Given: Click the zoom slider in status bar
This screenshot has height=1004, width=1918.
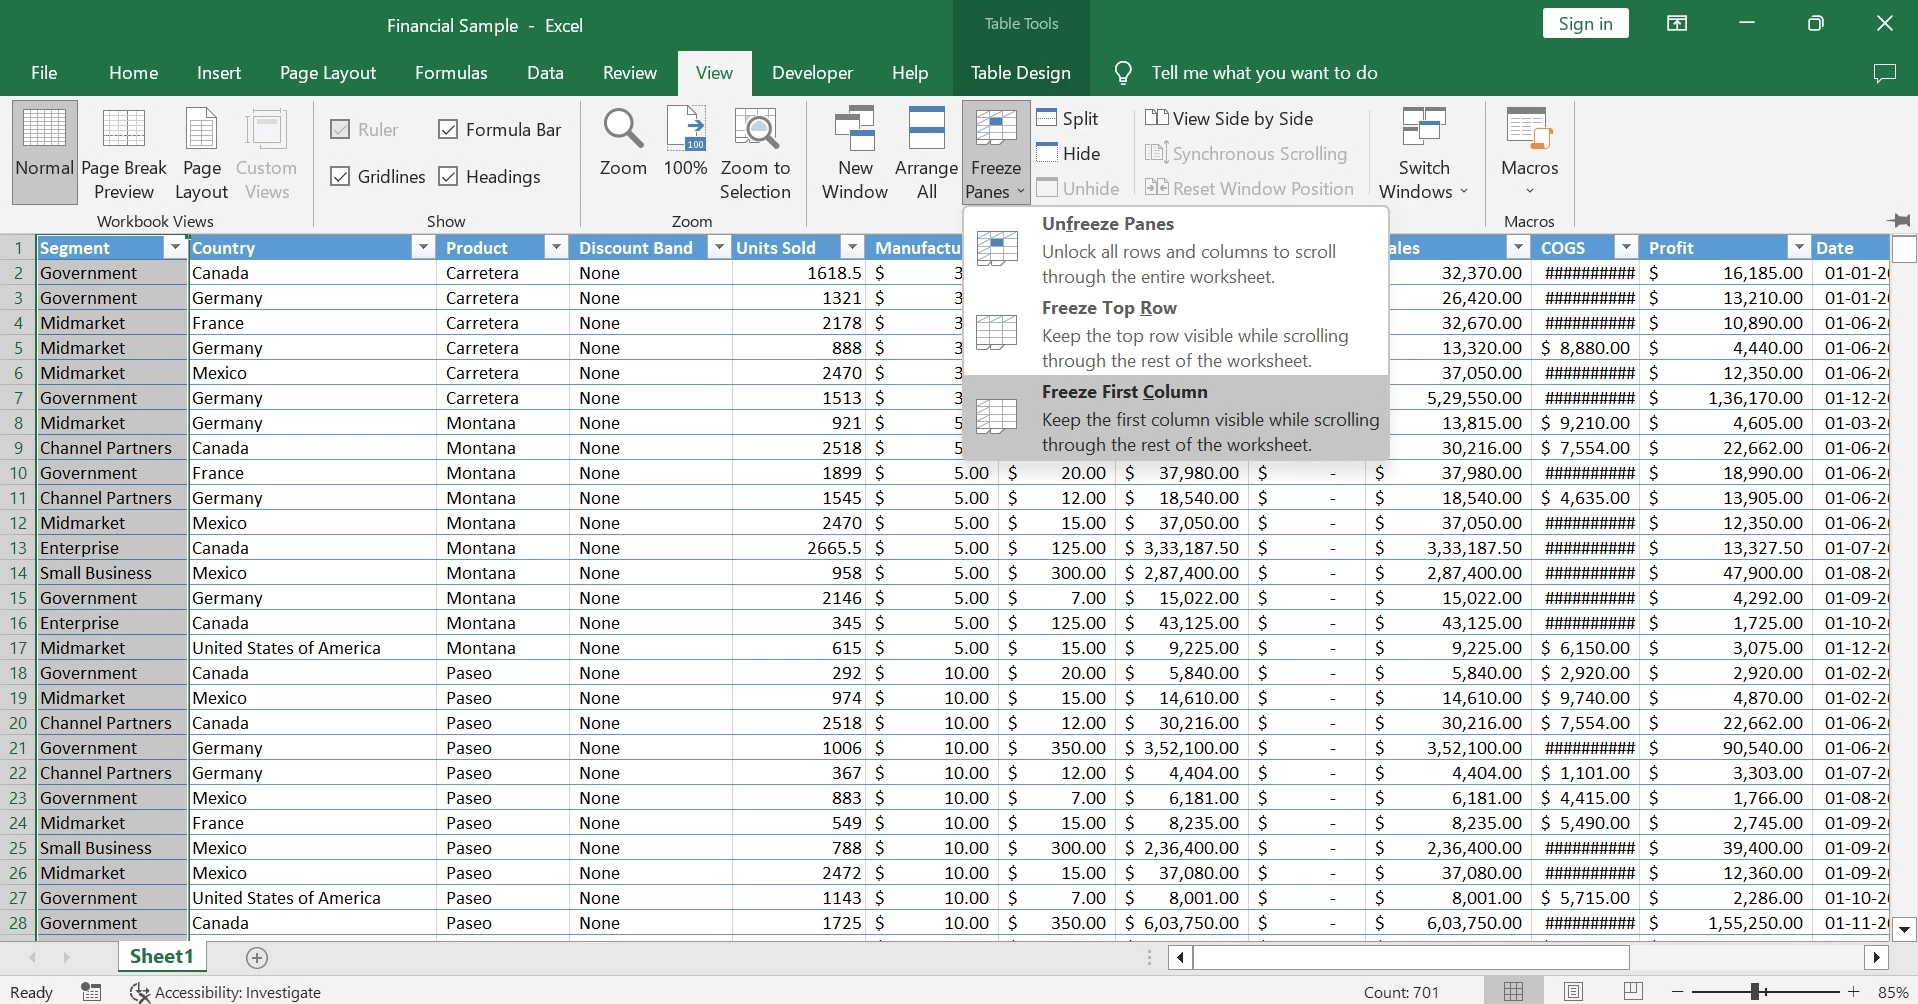Looking at the screenshot, I should 1755,992.
